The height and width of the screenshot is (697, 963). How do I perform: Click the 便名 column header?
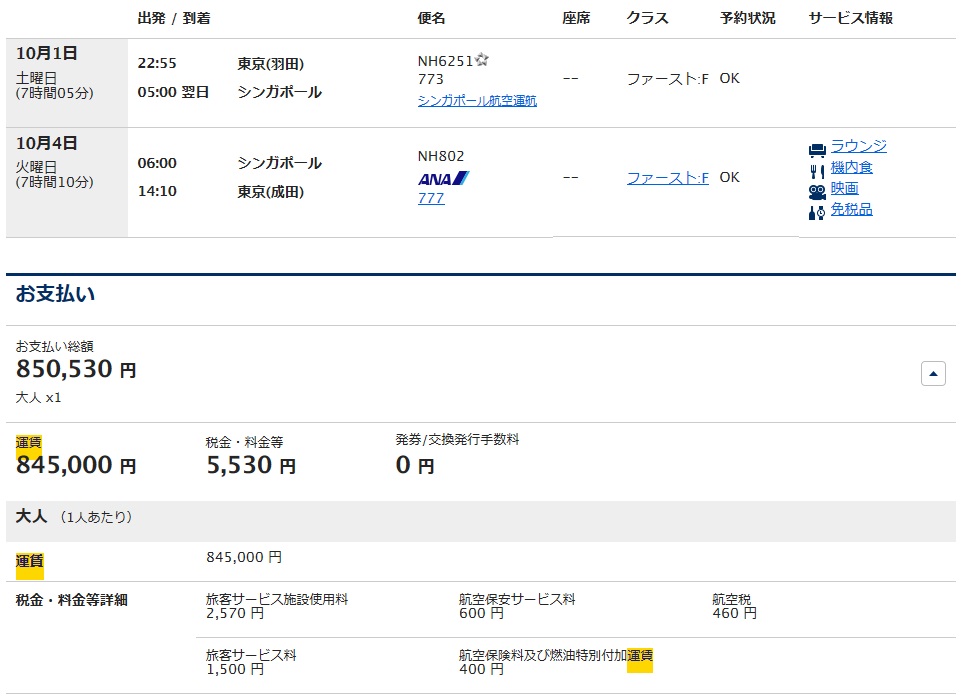(x=431, y=18)
